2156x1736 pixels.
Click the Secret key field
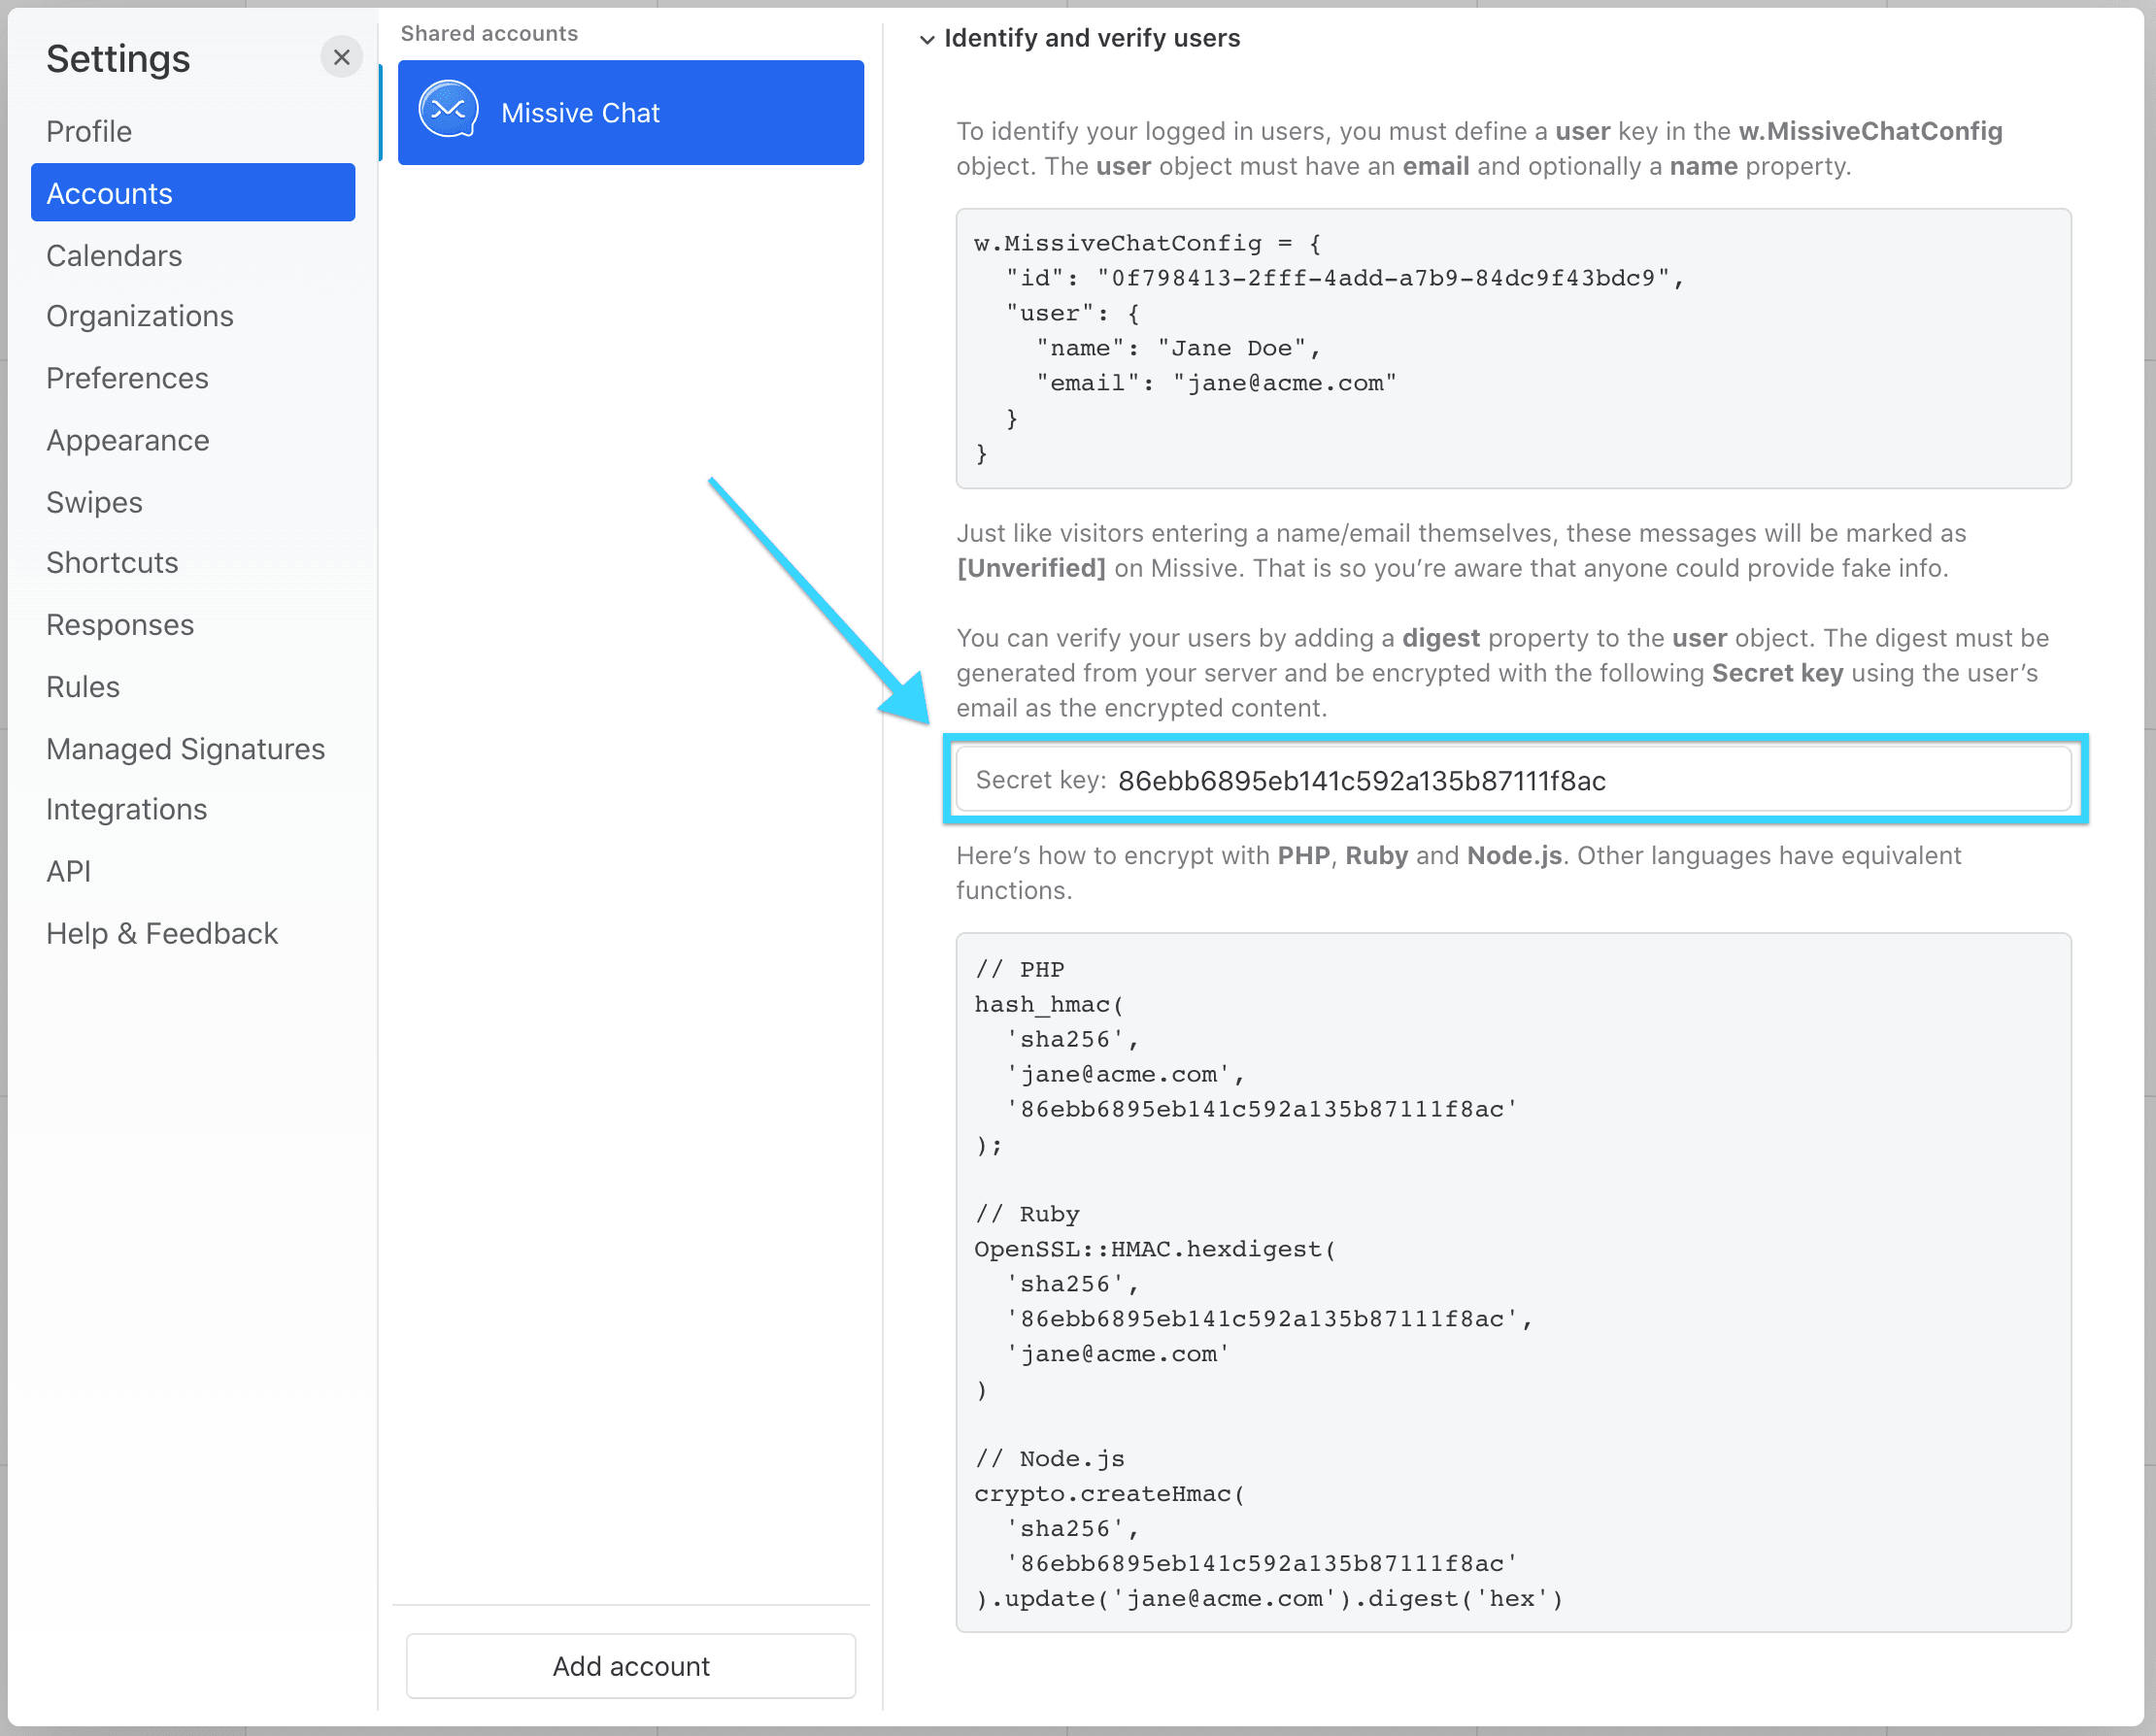point(1513,780)
